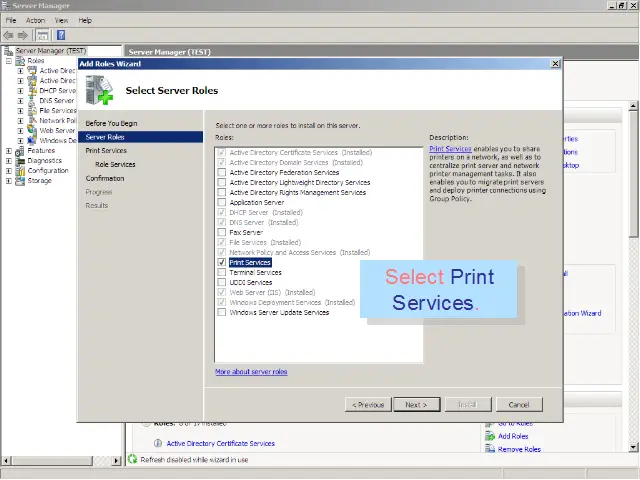
Task: Open the Help menu
Action: (85, 20)
